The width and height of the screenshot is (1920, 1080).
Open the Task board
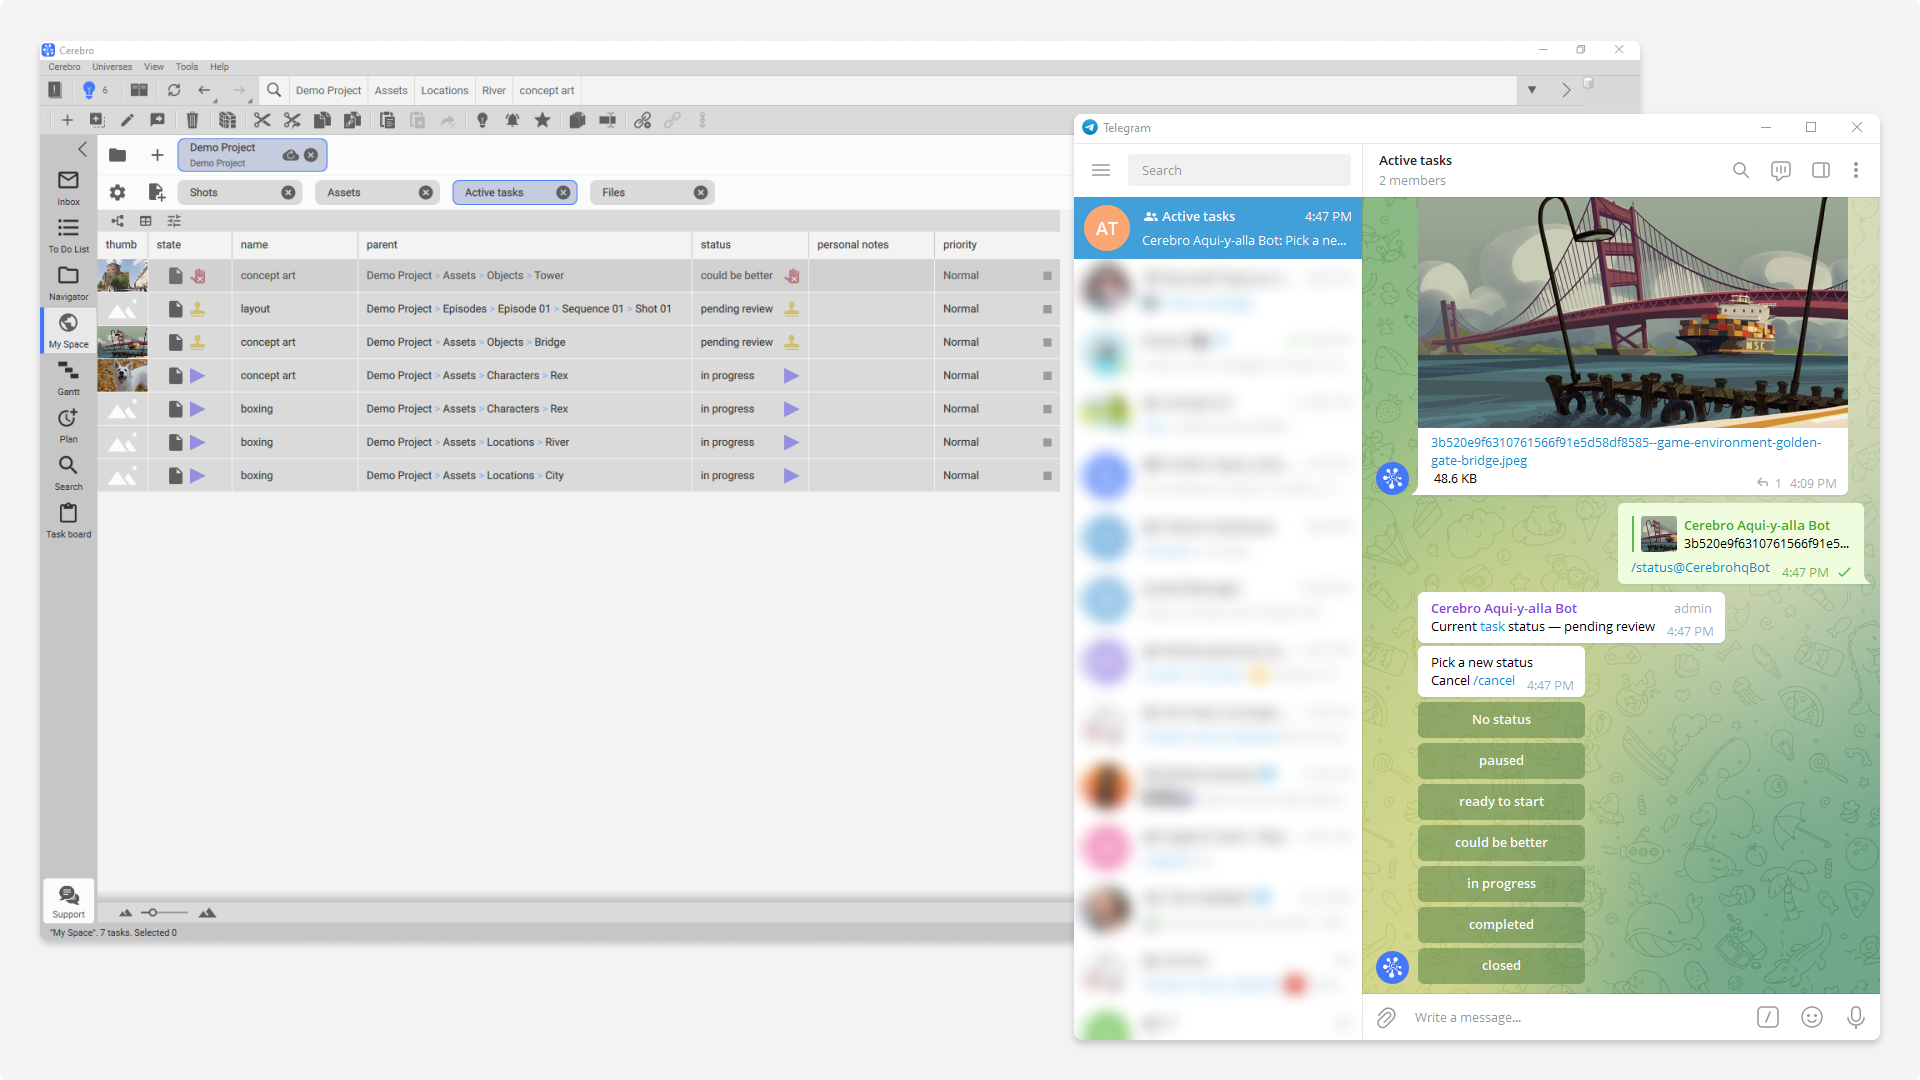(68, 520)
